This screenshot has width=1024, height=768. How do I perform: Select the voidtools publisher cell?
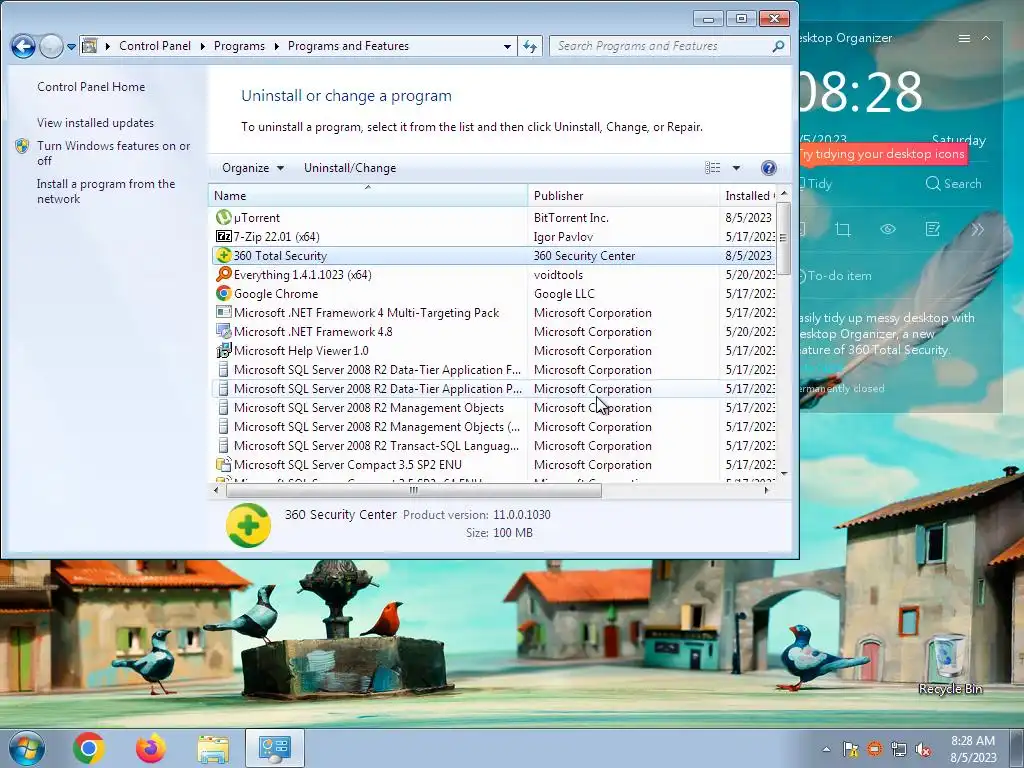tap(558, 274)
